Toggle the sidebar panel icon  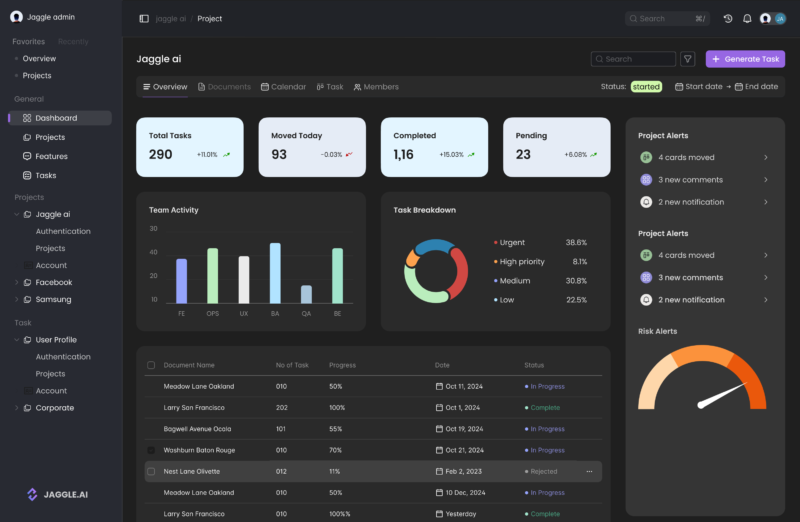click(x=144, y=18)
